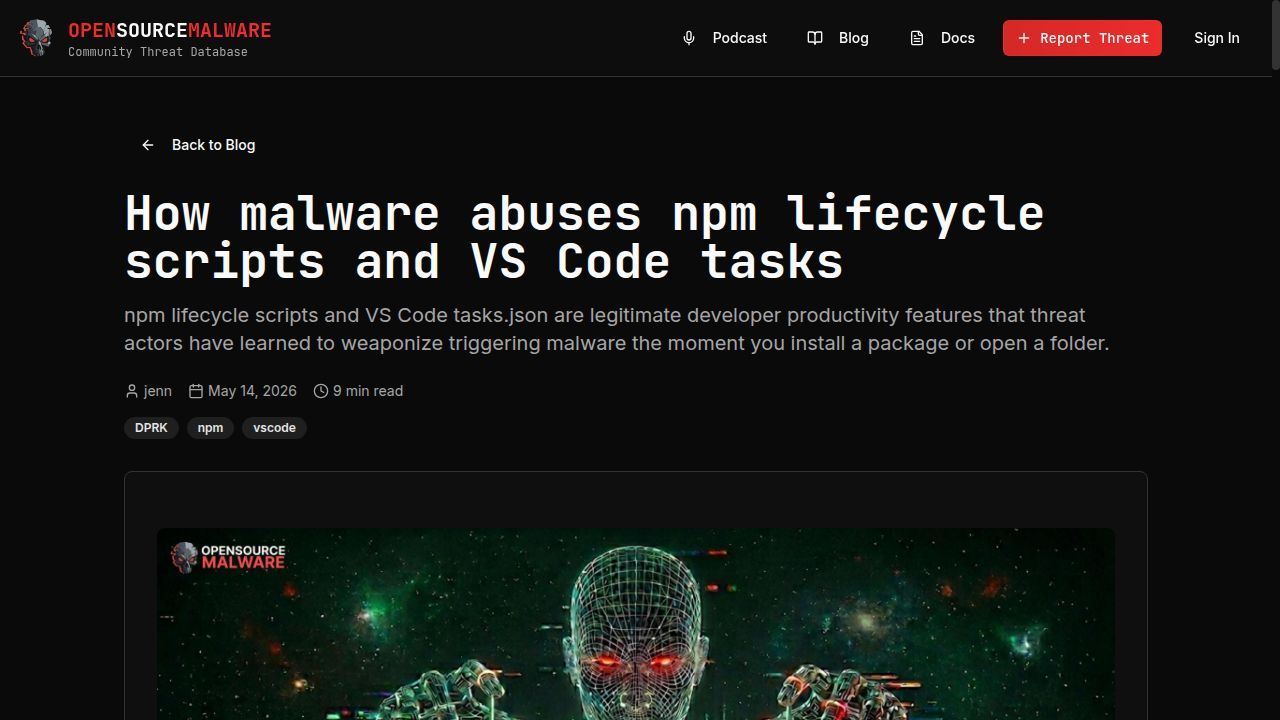Image resolution: width=1280 pixels, height=720 pixels.
Task: Select the 9 min read text
Action: [x=368, y=391]
